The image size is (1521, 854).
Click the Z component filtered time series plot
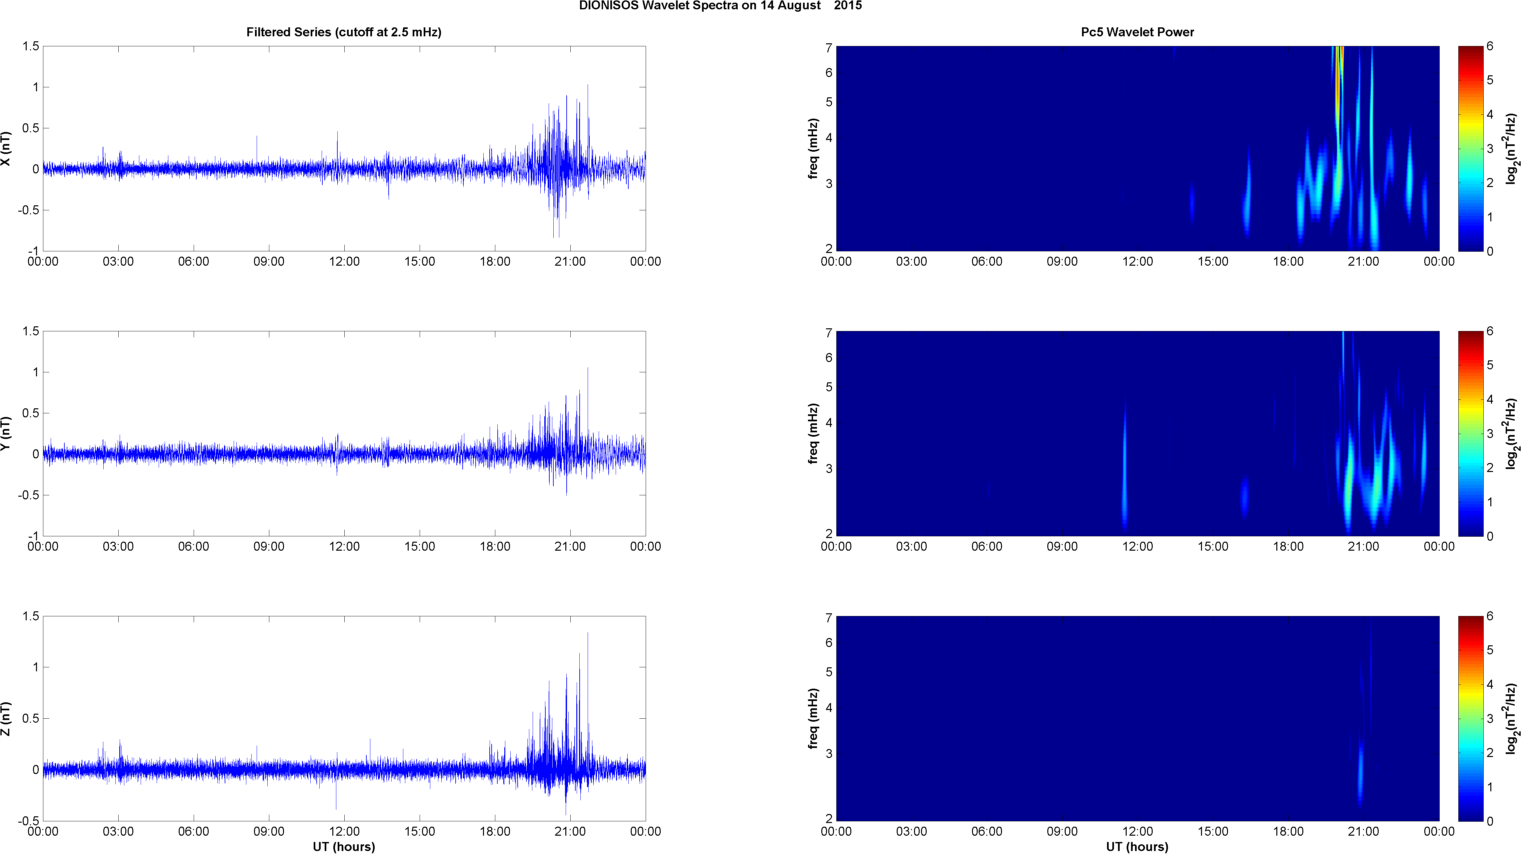point(344,719)
